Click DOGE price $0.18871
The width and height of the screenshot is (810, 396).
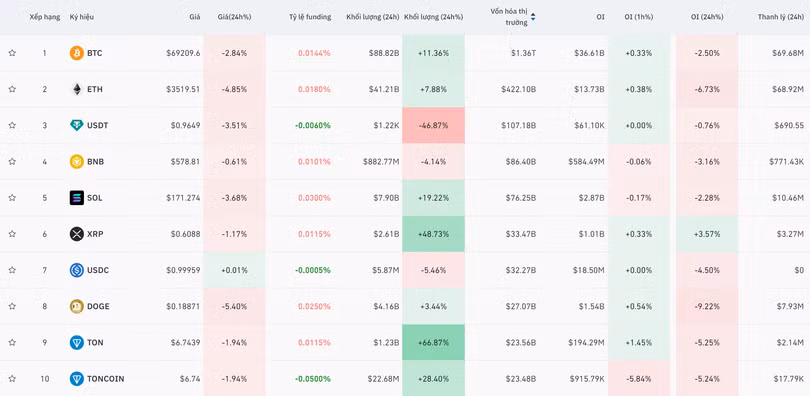tap(183, 306)
